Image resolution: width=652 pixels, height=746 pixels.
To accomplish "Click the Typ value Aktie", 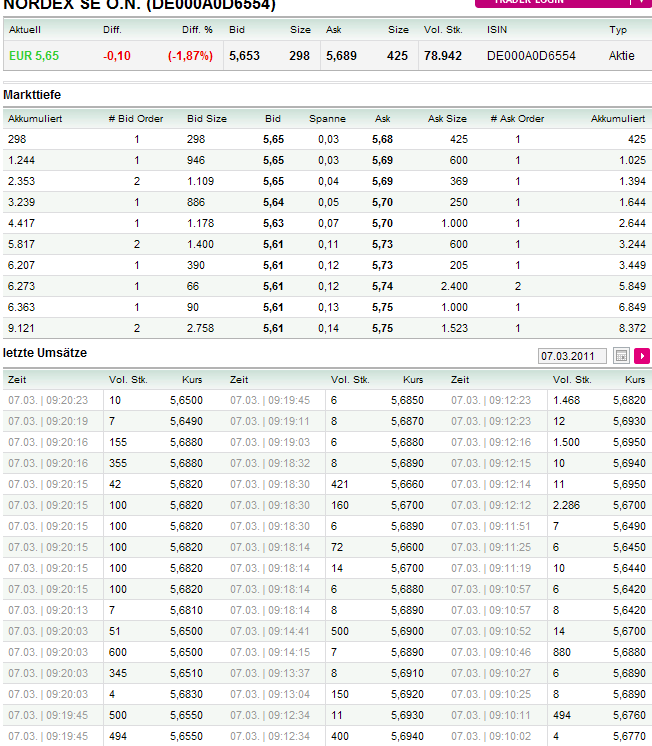I will [622, 56].
